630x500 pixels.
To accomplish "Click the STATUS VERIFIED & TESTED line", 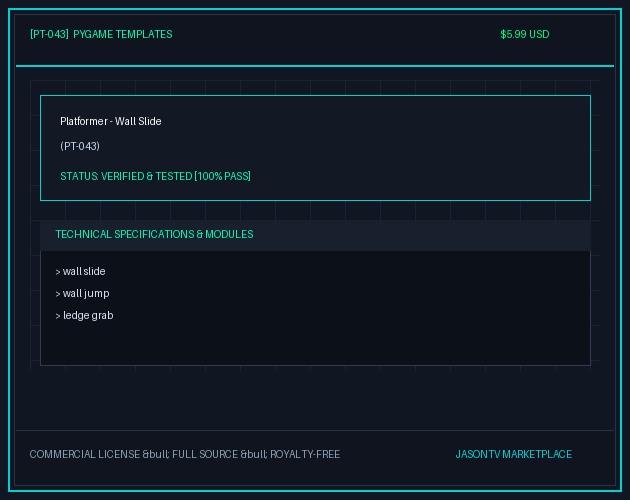I will (155, 176).
